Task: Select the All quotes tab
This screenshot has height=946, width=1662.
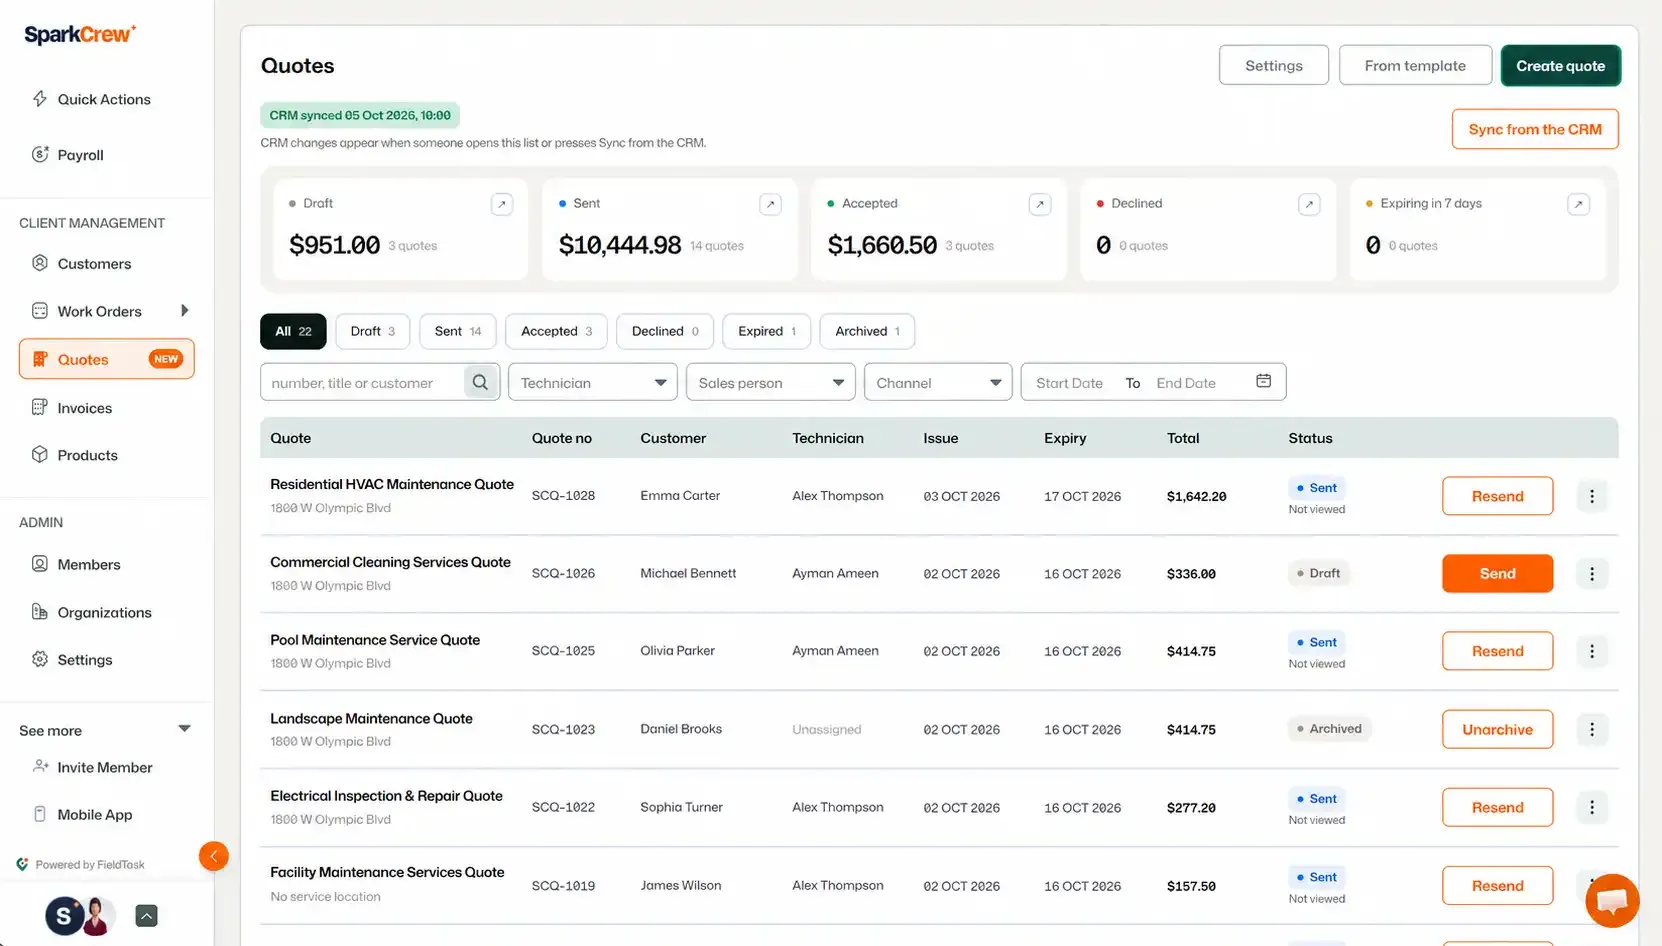Action: (x=293, y=331)
